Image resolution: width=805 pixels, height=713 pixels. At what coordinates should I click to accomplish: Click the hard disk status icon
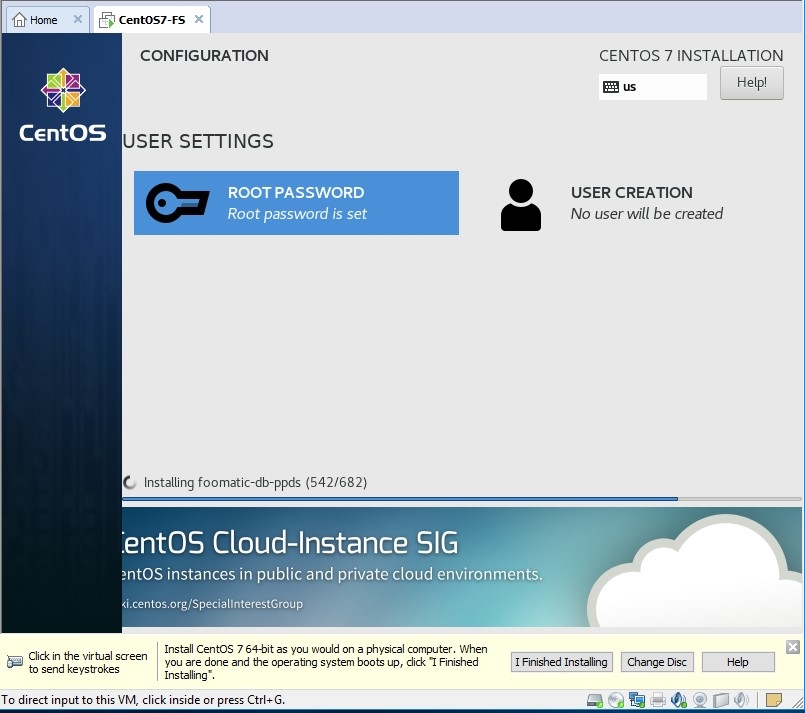point(594,700)
